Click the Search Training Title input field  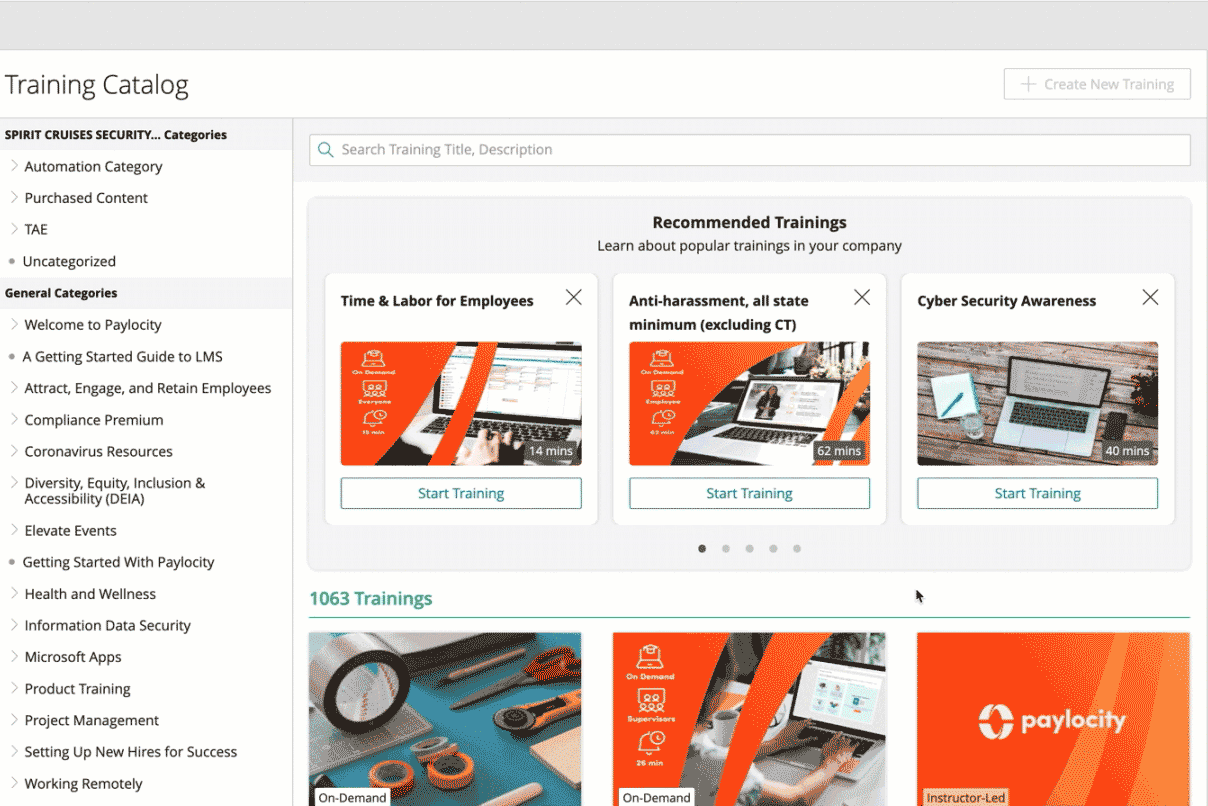[x=760, y=150]
